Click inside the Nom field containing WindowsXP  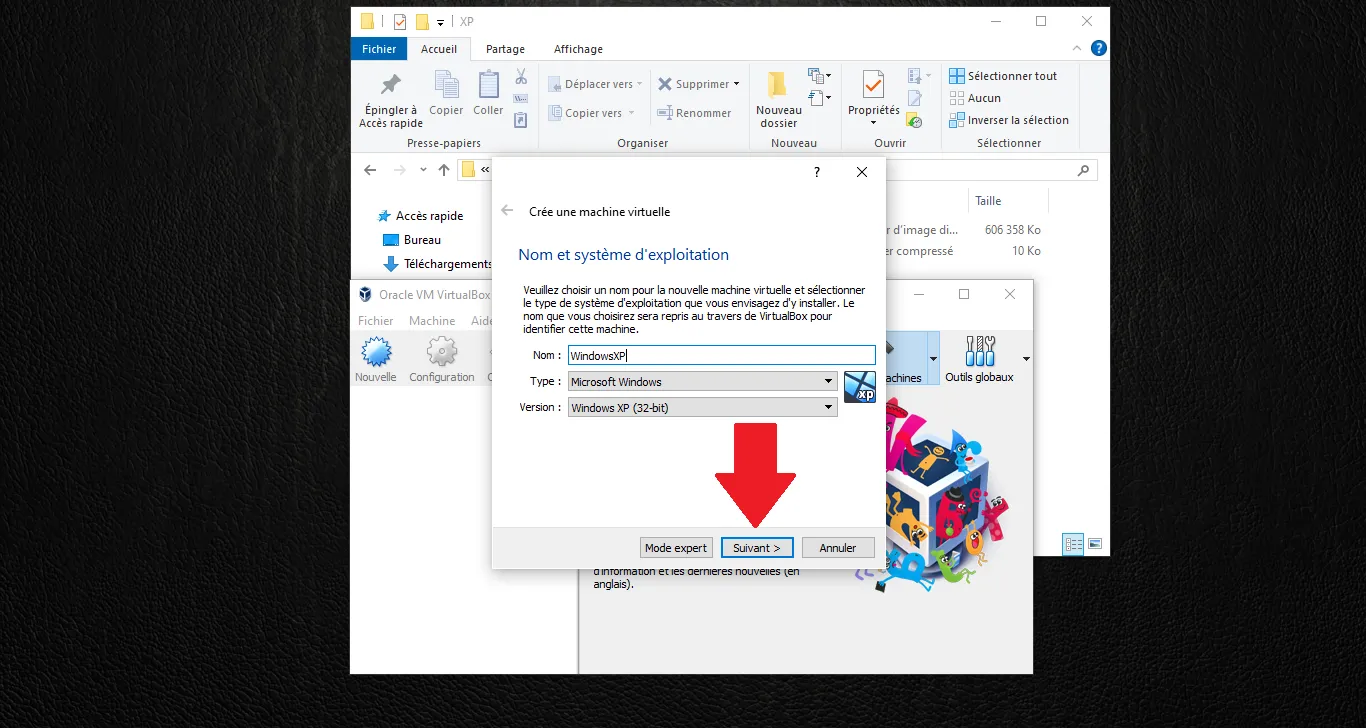[x=700, y=355]
